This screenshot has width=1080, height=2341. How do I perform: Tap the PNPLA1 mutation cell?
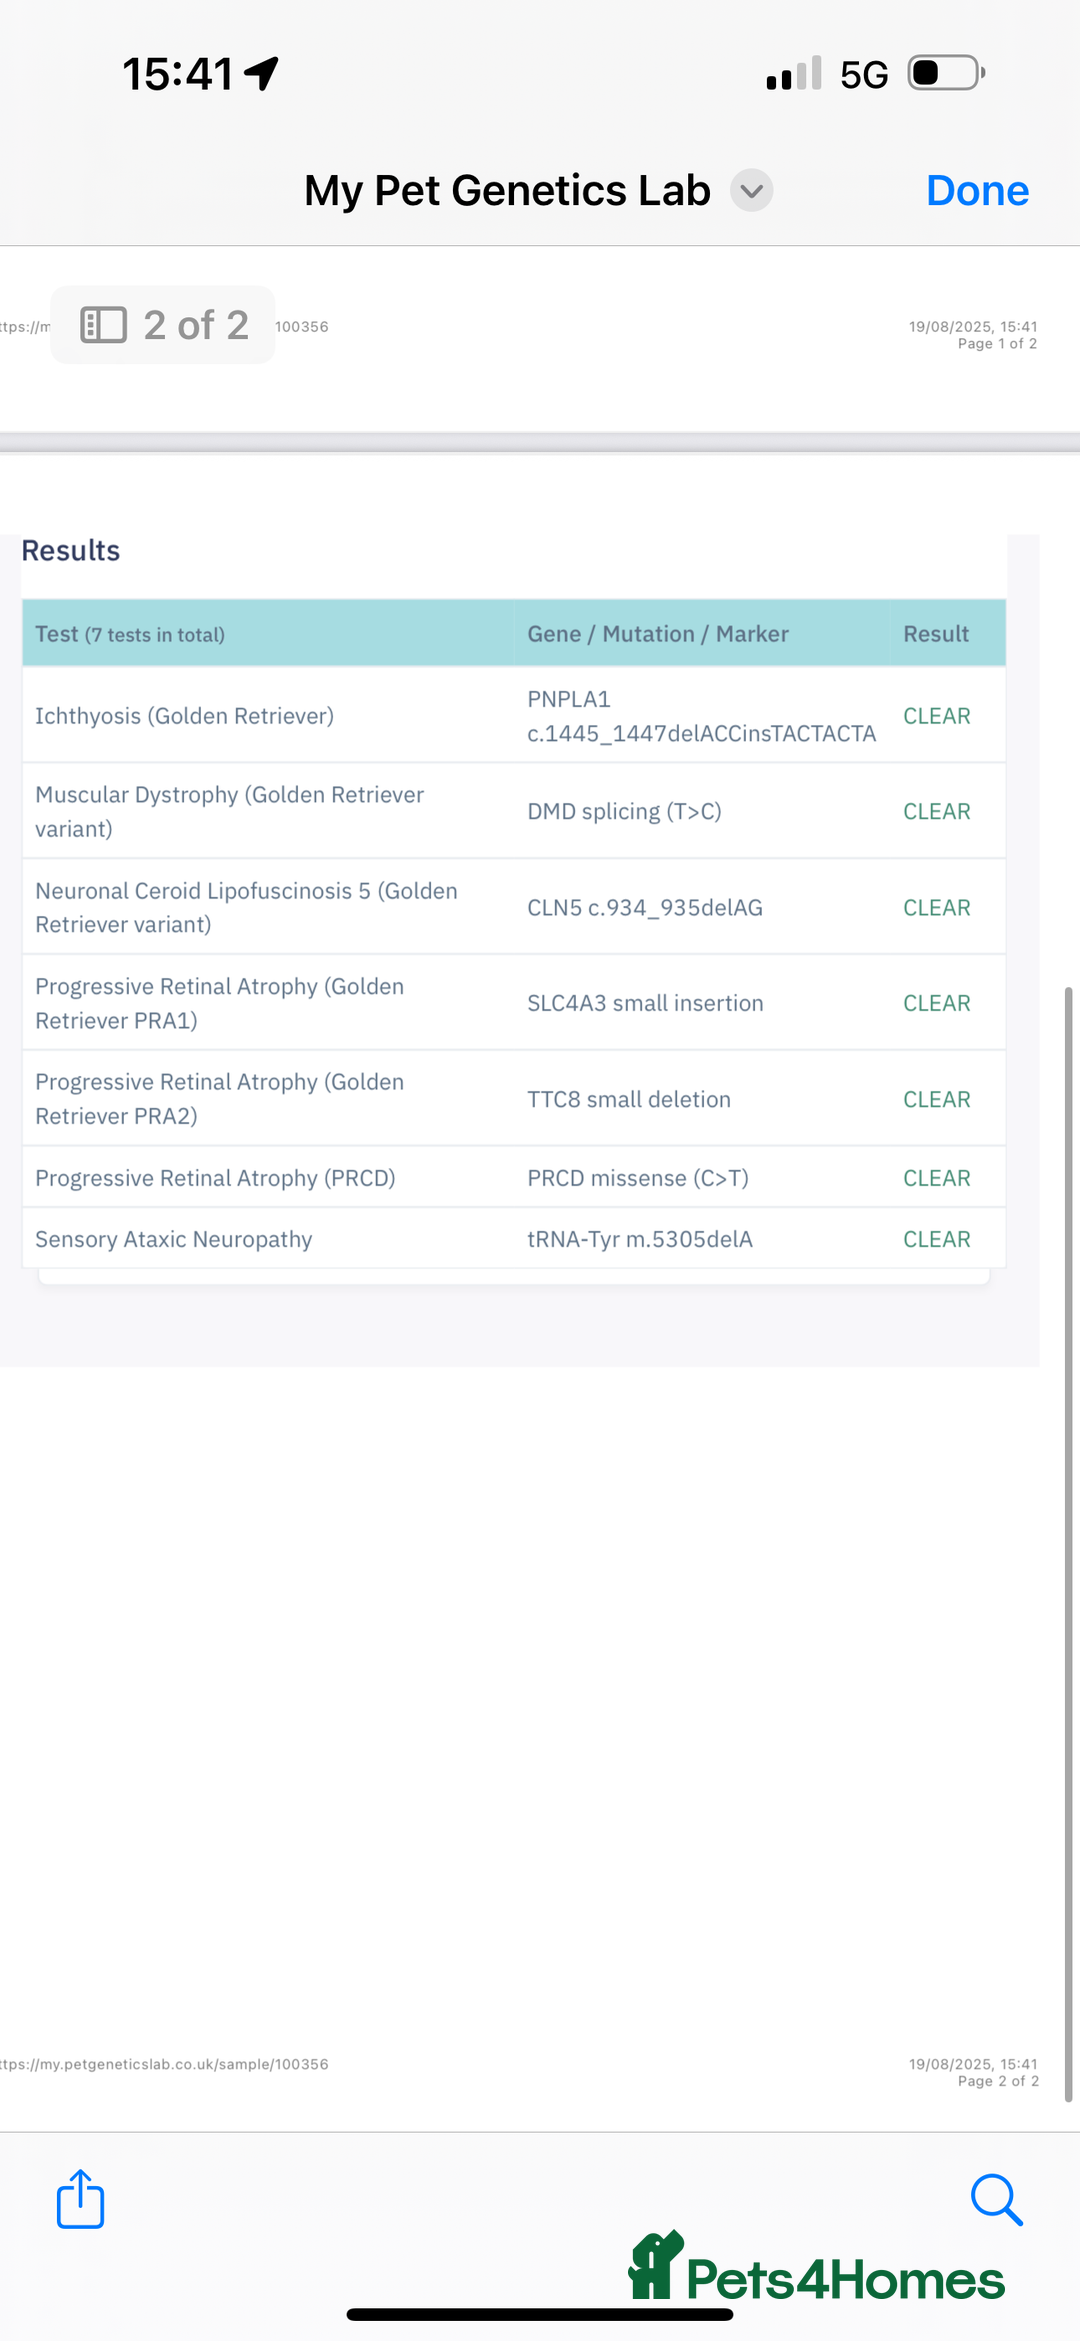pyautogui.click(x=701, y=716)
